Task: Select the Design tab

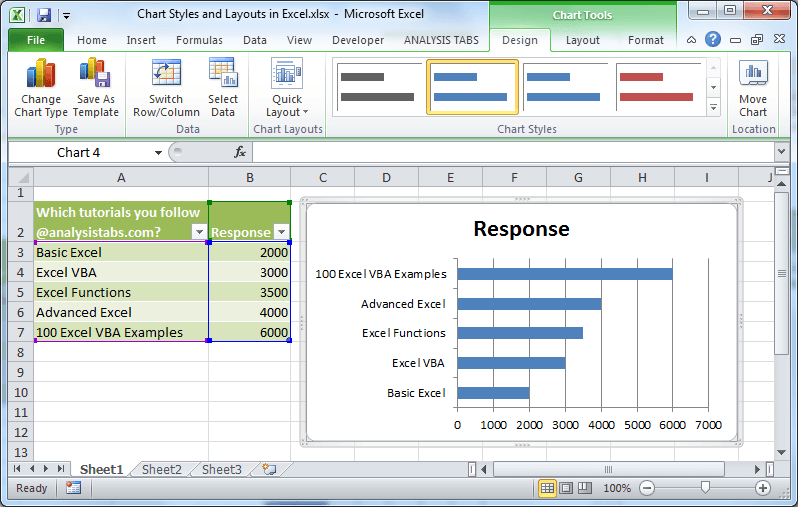Action: [x=519, y=40]
